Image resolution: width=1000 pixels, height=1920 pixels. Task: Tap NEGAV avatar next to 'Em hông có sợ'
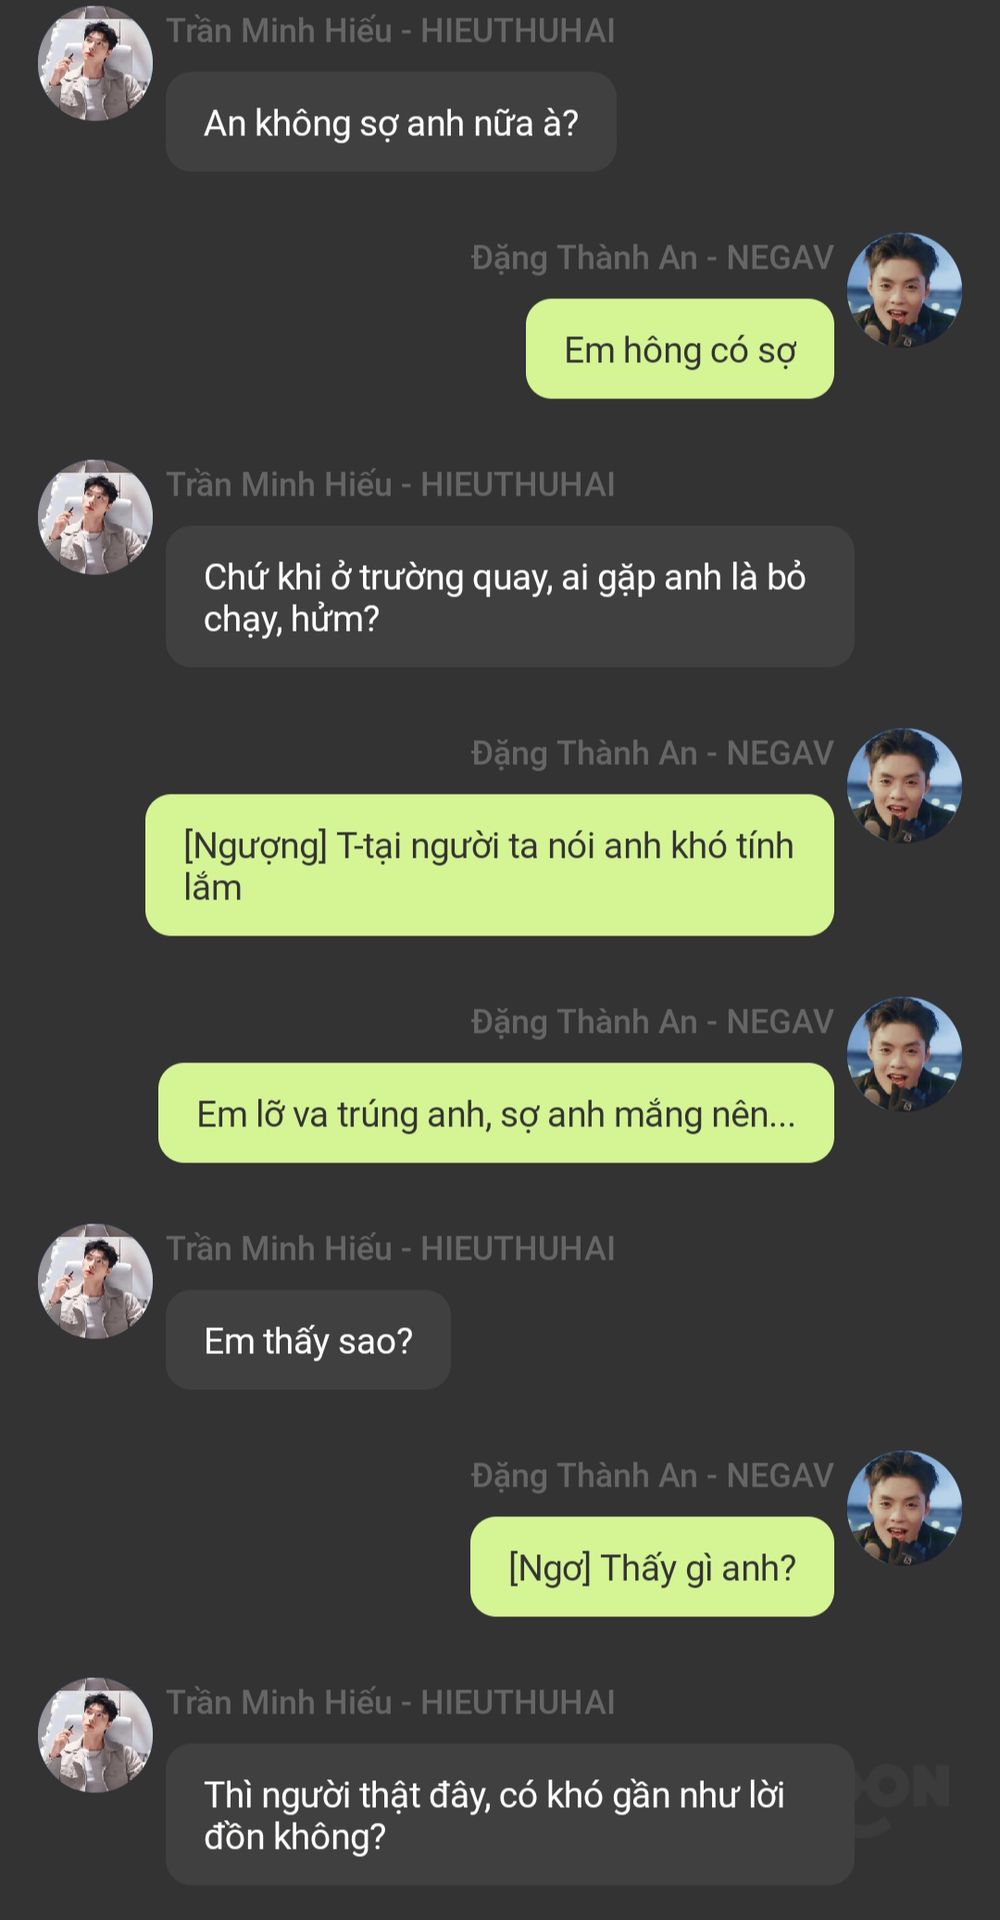[904, 290]
